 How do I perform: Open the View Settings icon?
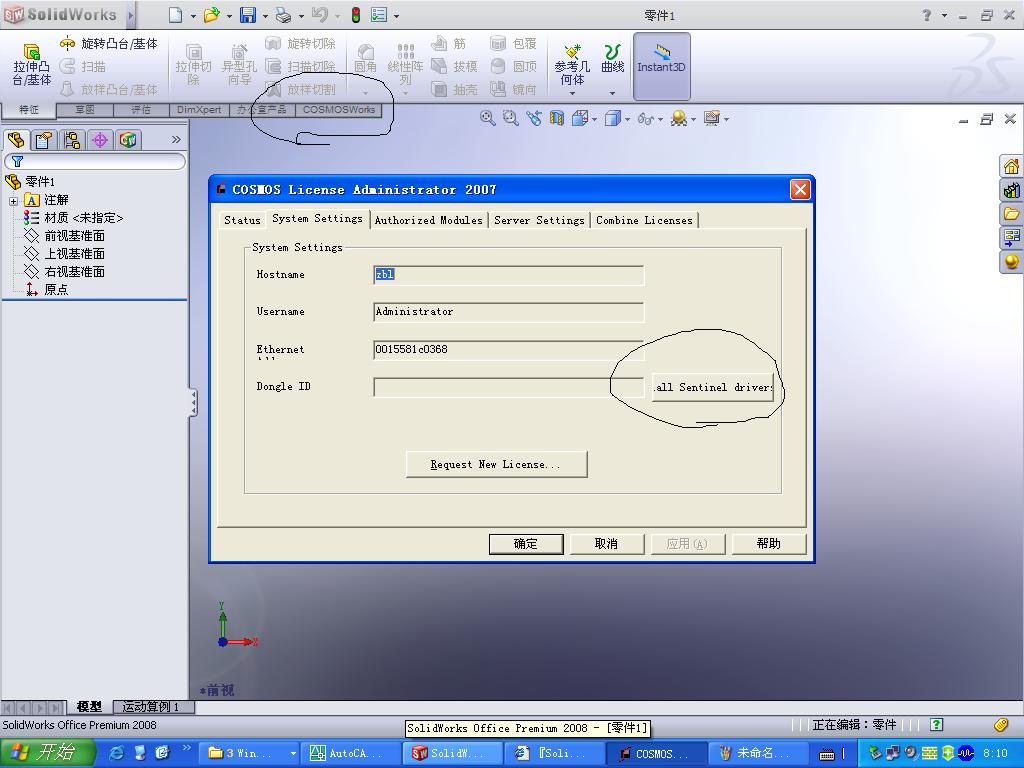point(712,118)
